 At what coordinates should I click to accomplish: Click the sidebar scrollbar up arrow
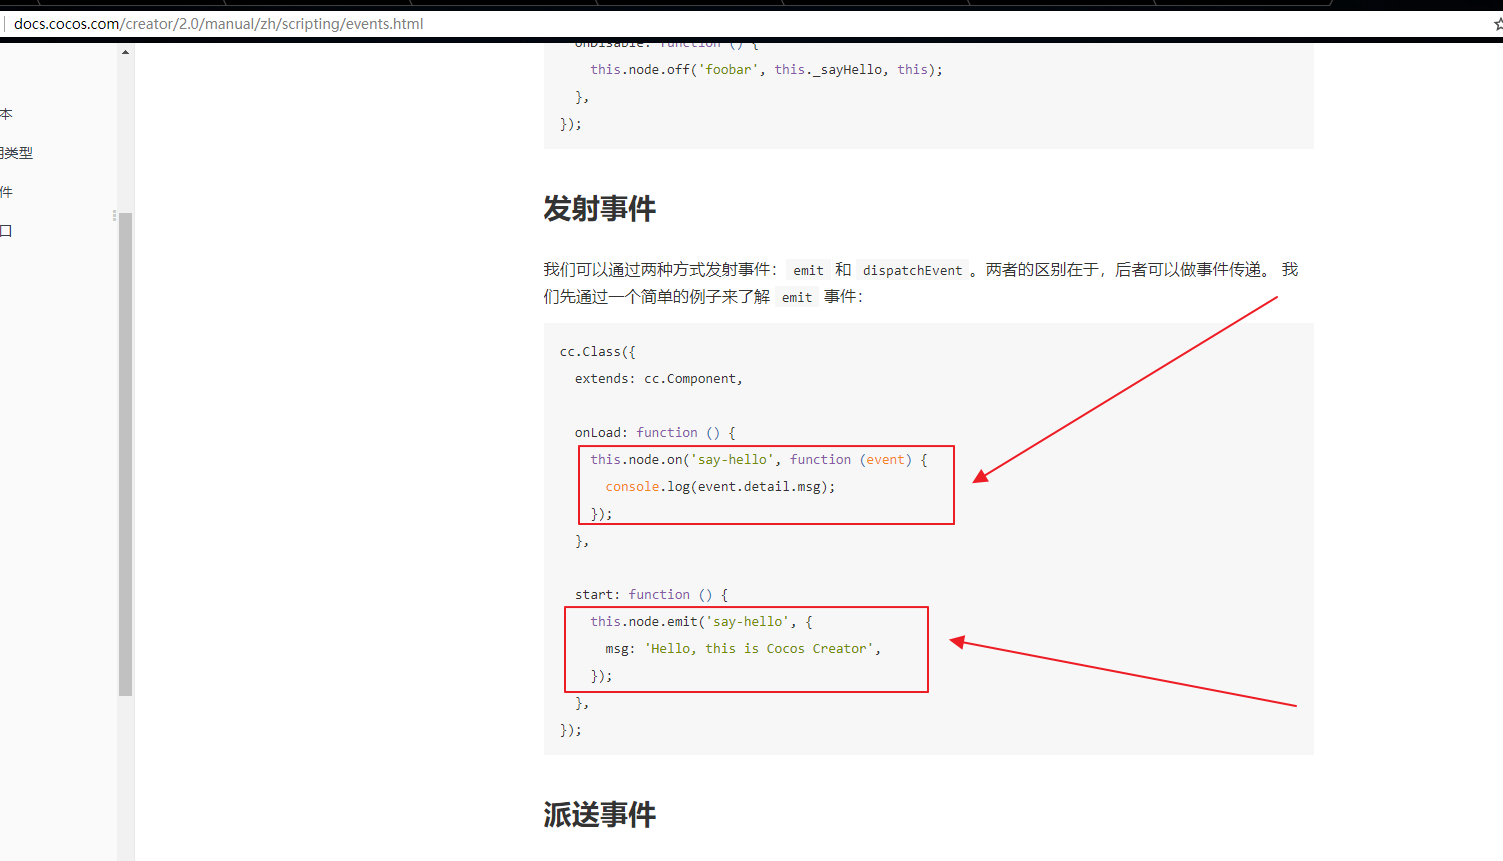125,52
